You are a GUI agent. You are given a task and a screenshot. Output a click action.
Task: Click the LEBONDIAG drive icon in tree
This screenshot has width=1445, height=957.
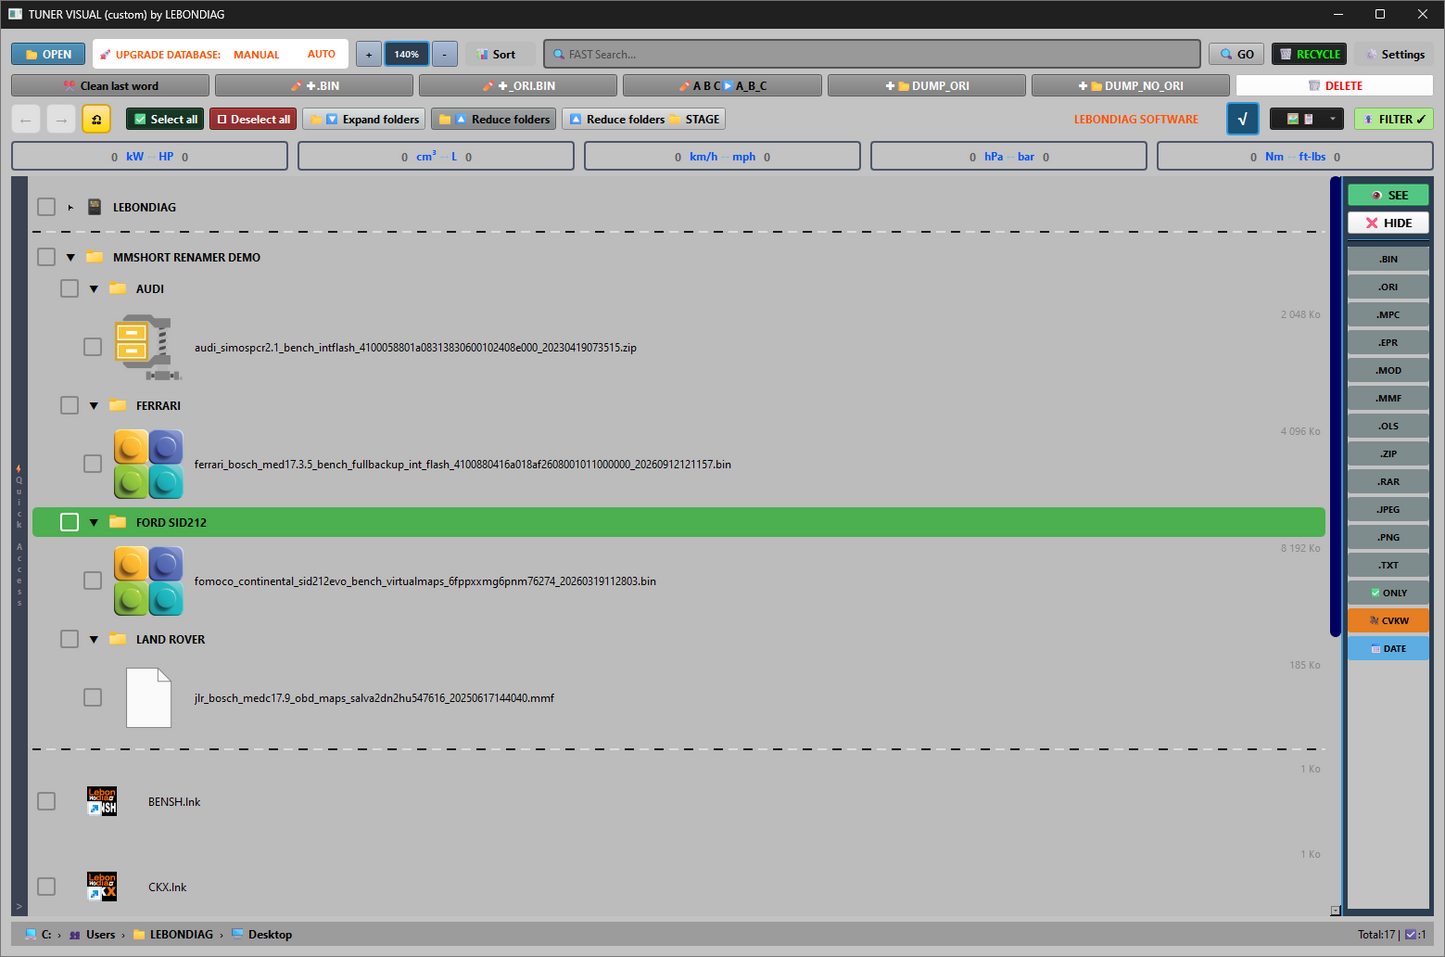click(95, 207)
